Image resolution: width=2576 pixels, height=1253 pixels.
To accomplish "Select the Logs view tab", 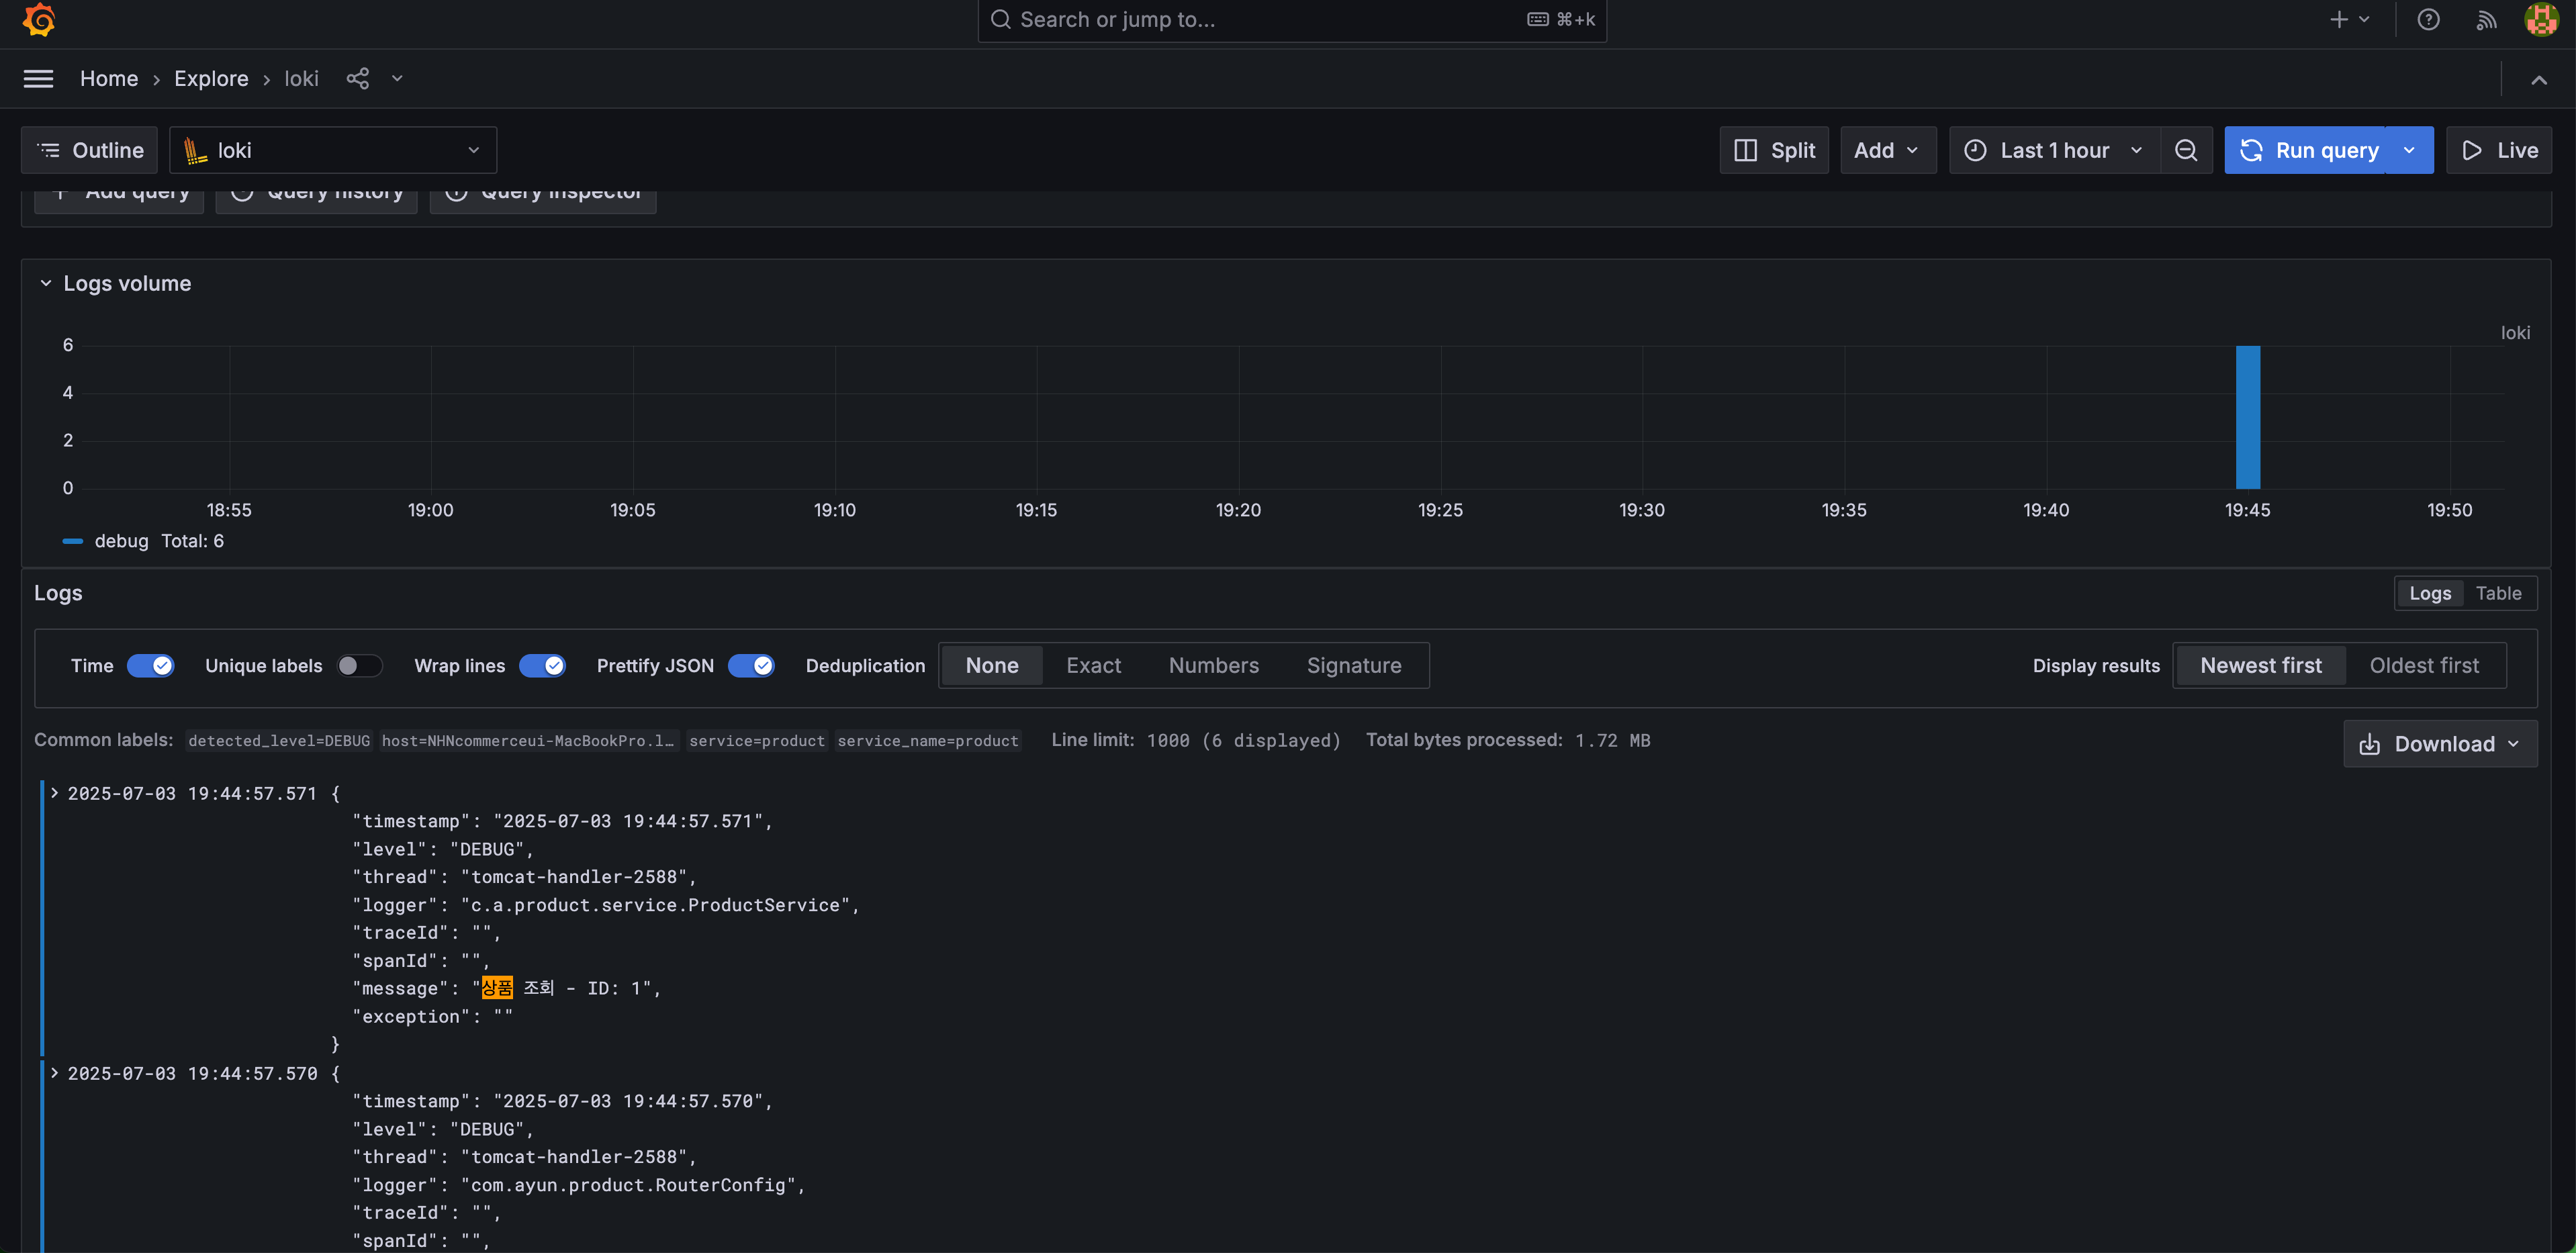I will point(2429,593).
